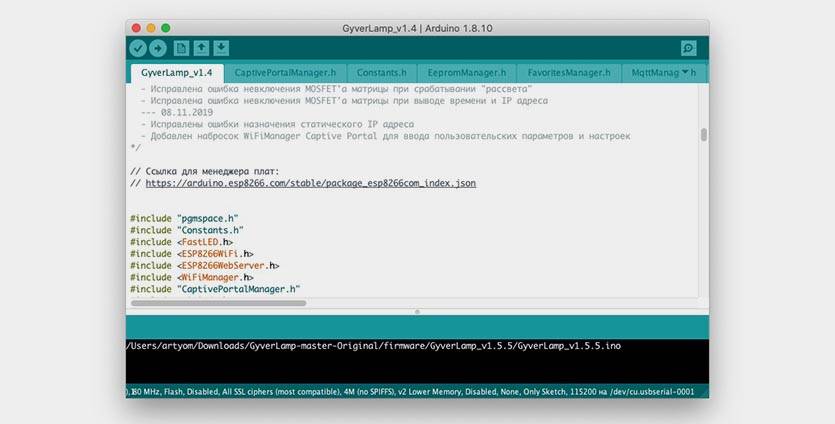Open the CaptivePortalManager.h tab

[x=285, y=73]
